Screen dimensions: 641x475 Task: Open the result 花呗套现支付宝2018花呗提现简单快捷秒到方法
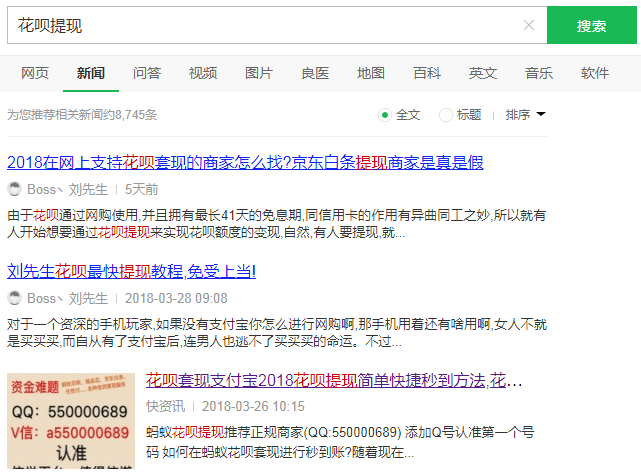[x=334, y=381]
